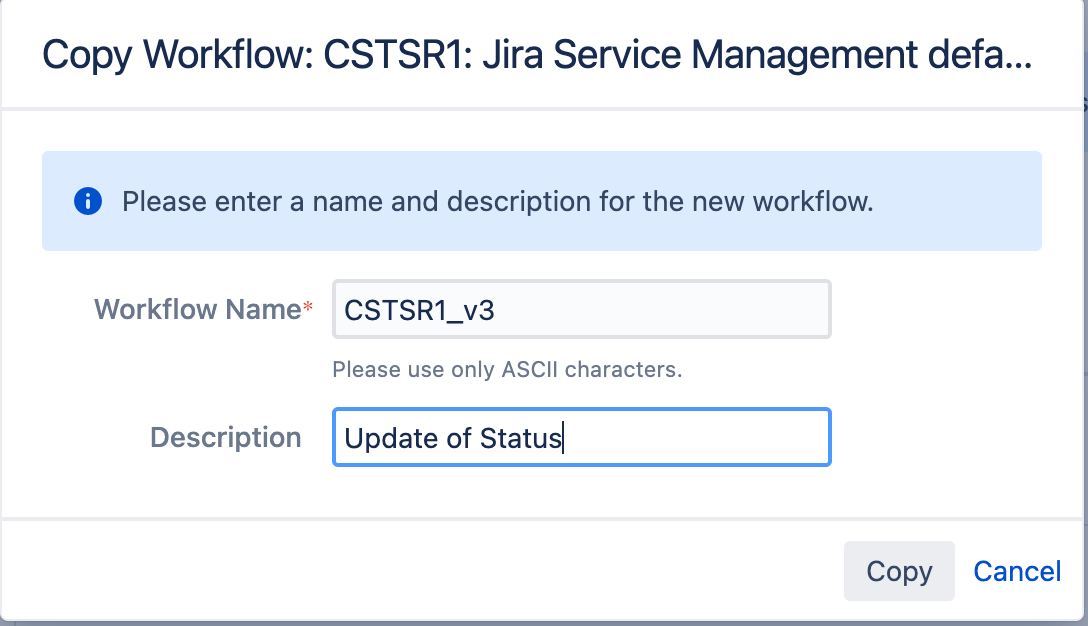The width and height of the screenshot is (1088, 626).
Task: Cancel the copy workflow dialog
Action: click(x=1017, y=571)
